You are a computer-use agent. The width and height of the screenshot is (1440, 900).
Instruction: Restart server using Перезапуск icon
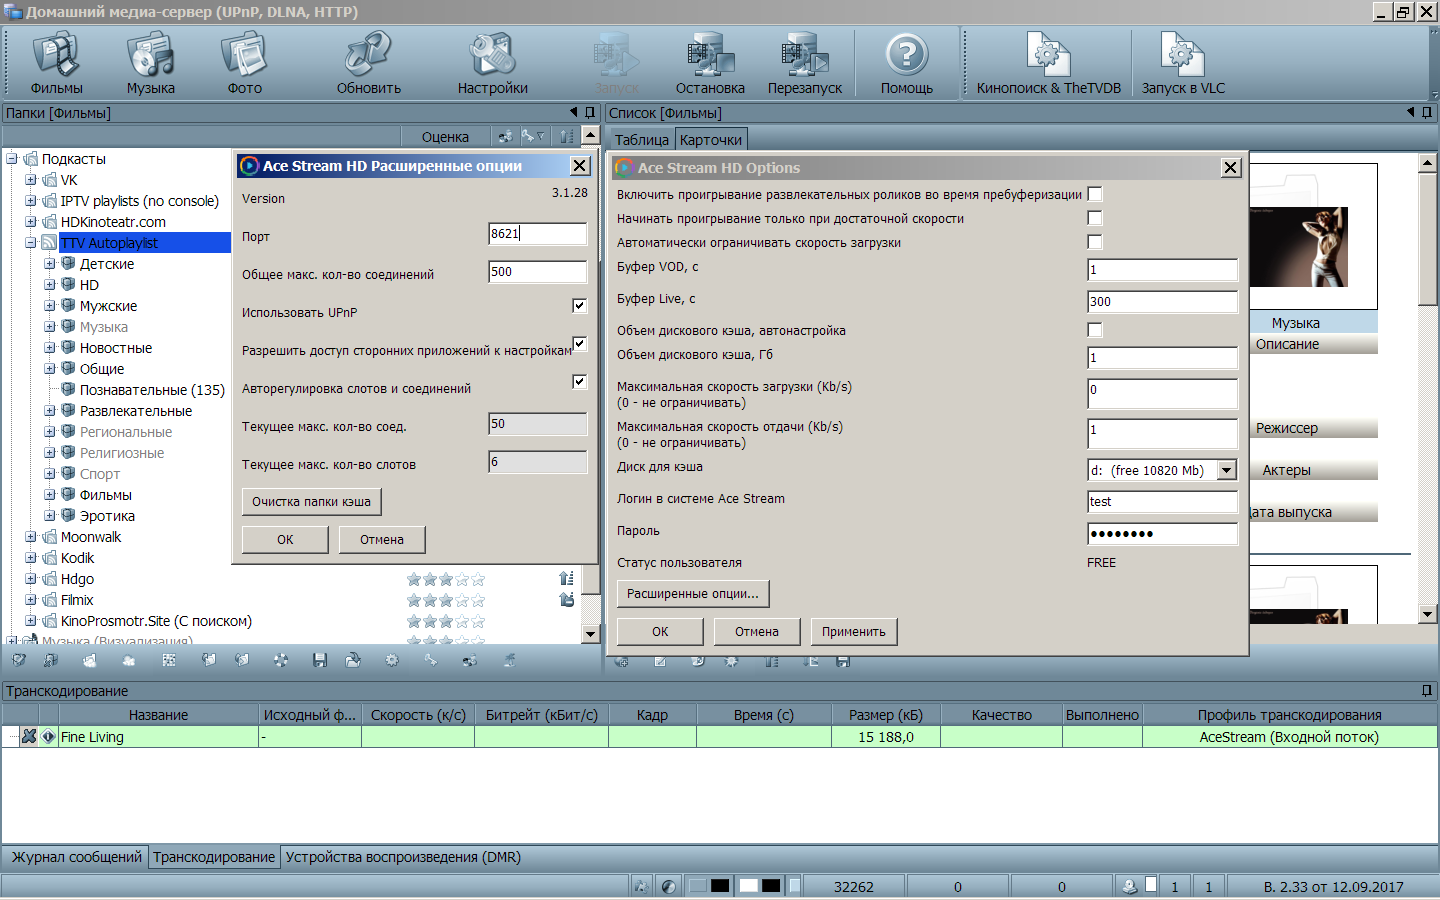click(805, 63)
